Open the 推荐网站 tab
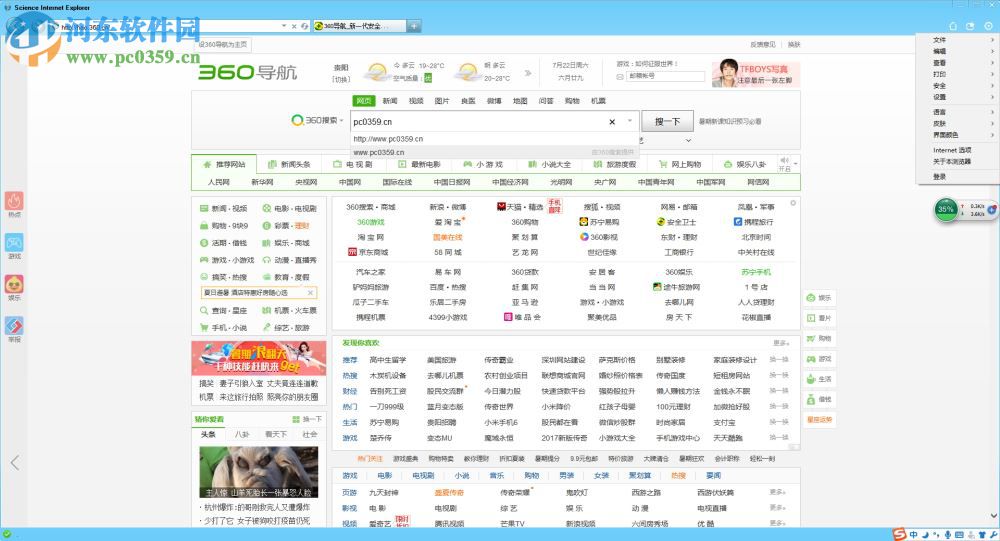The width and height of the screenshot is (1000, 541). pos(224,164)
